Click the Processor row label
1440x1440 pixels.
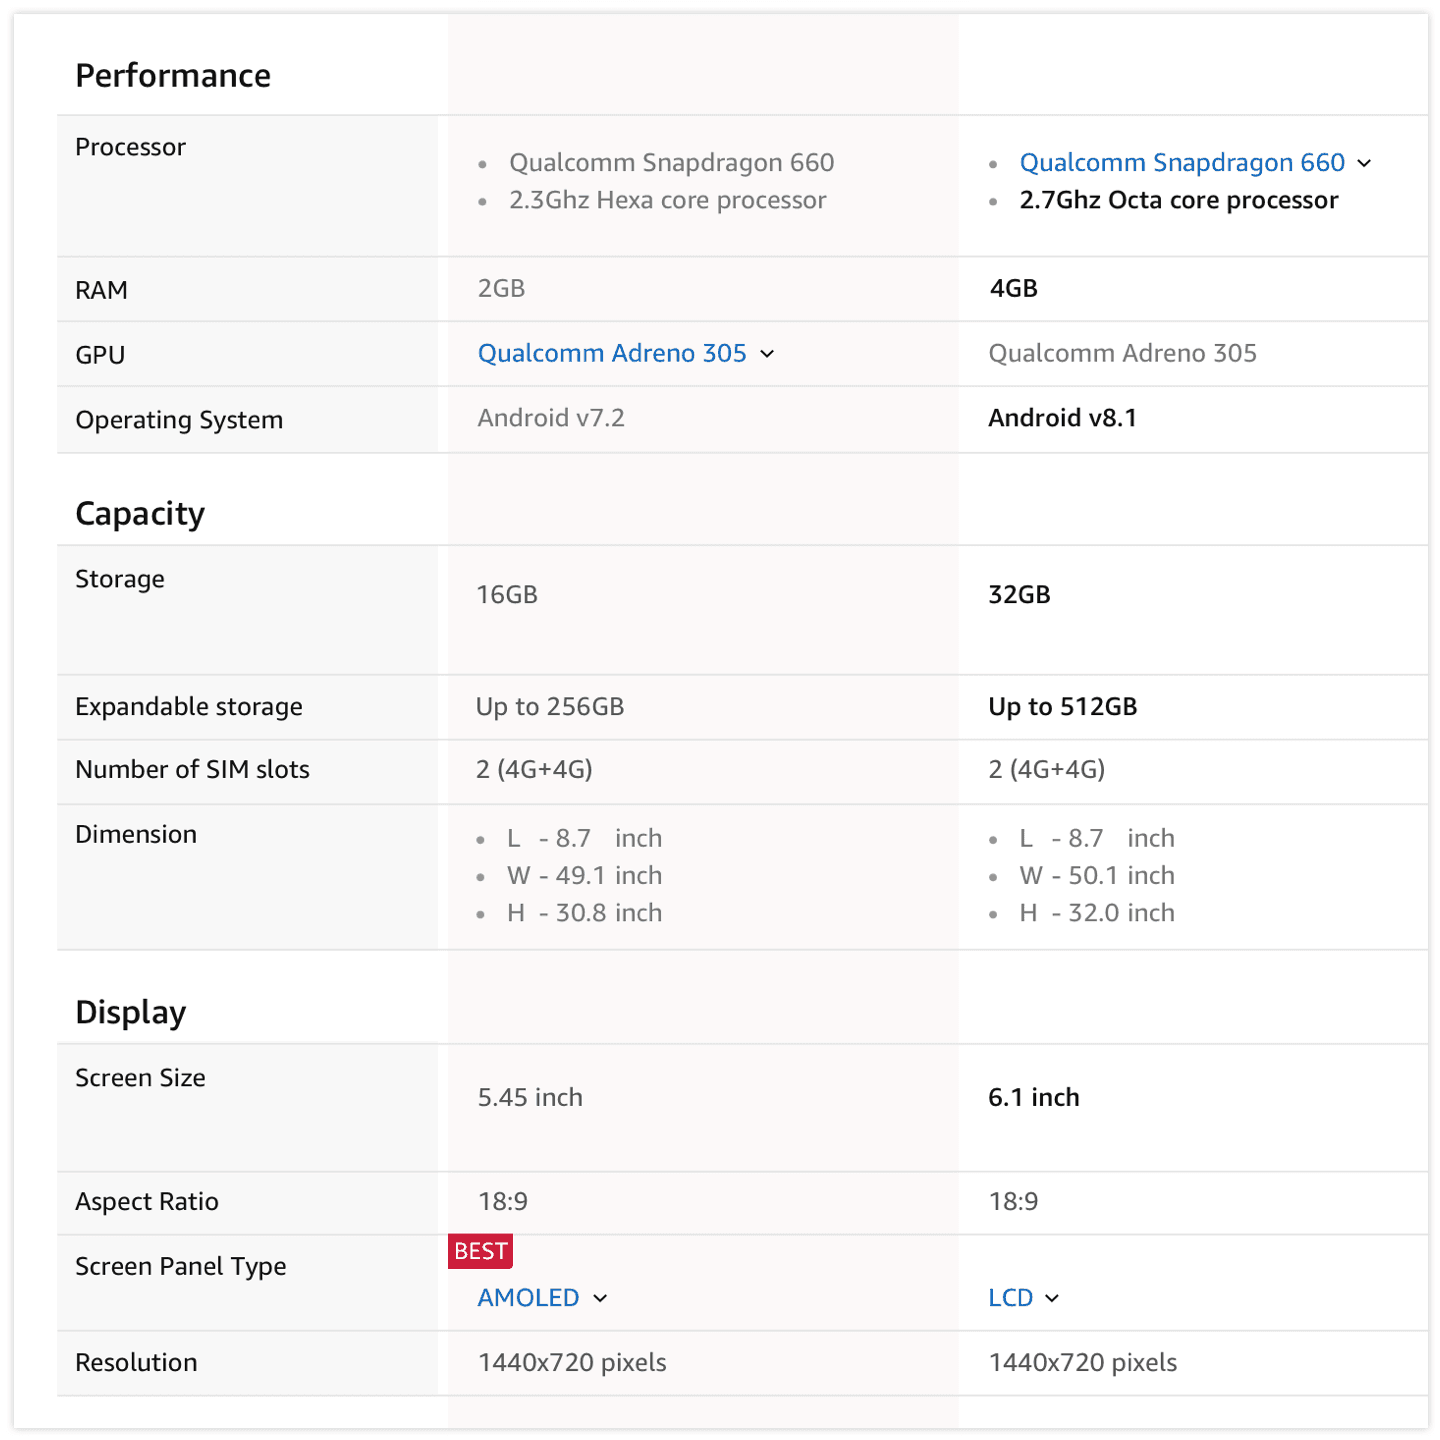(131, 147)
